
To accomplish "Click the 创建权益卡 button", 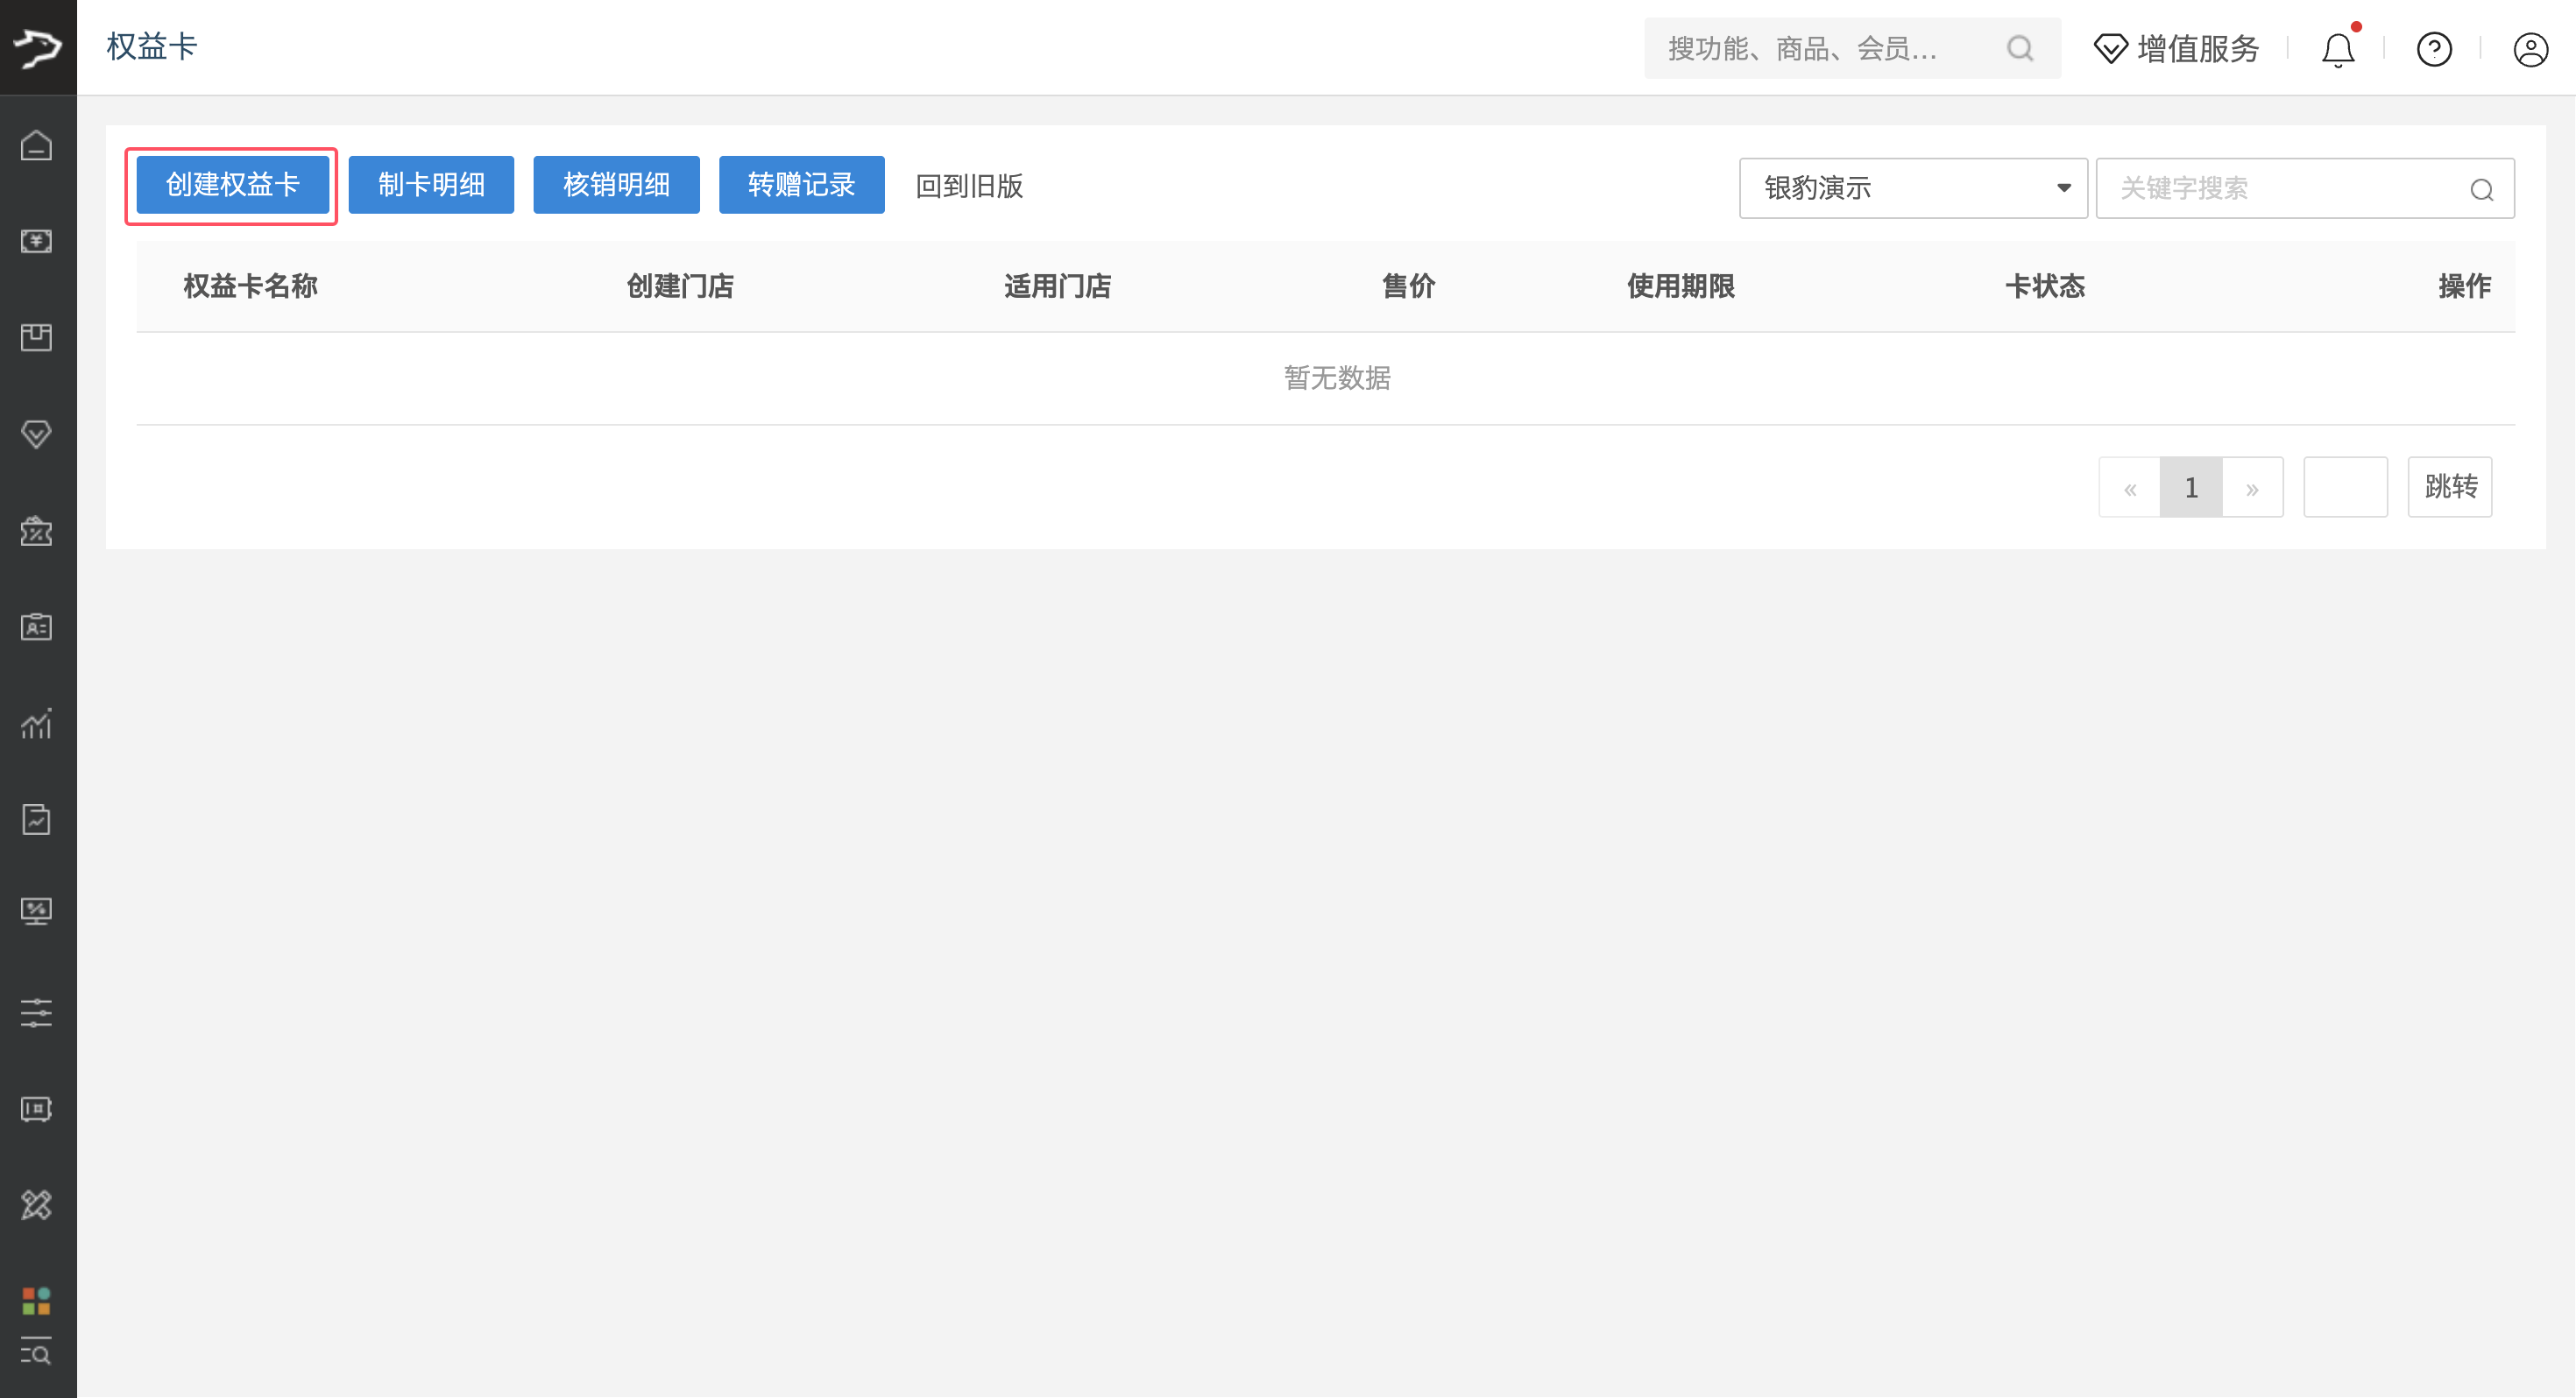I will 232,185.
